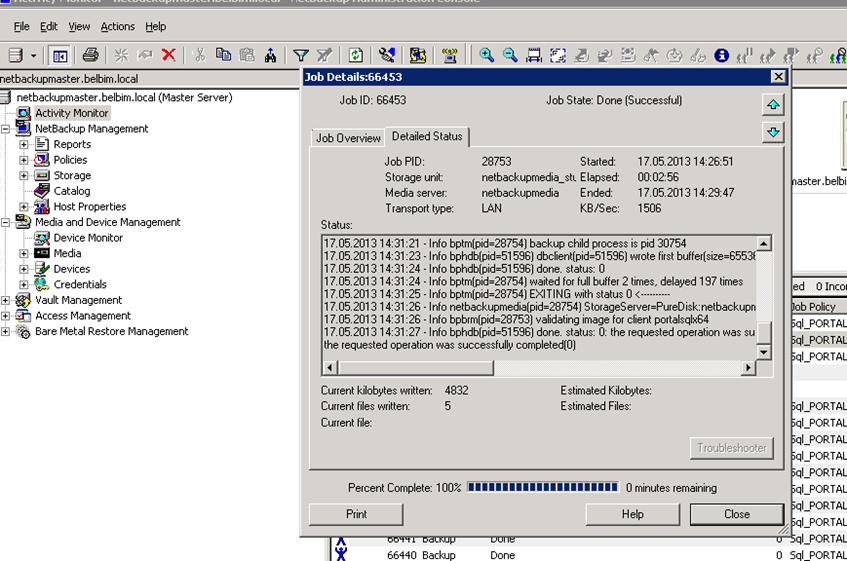Viewport: 847px width, 561px height.
Task: Switch to the Job Overview tab
Action: [x=348, y=138]
